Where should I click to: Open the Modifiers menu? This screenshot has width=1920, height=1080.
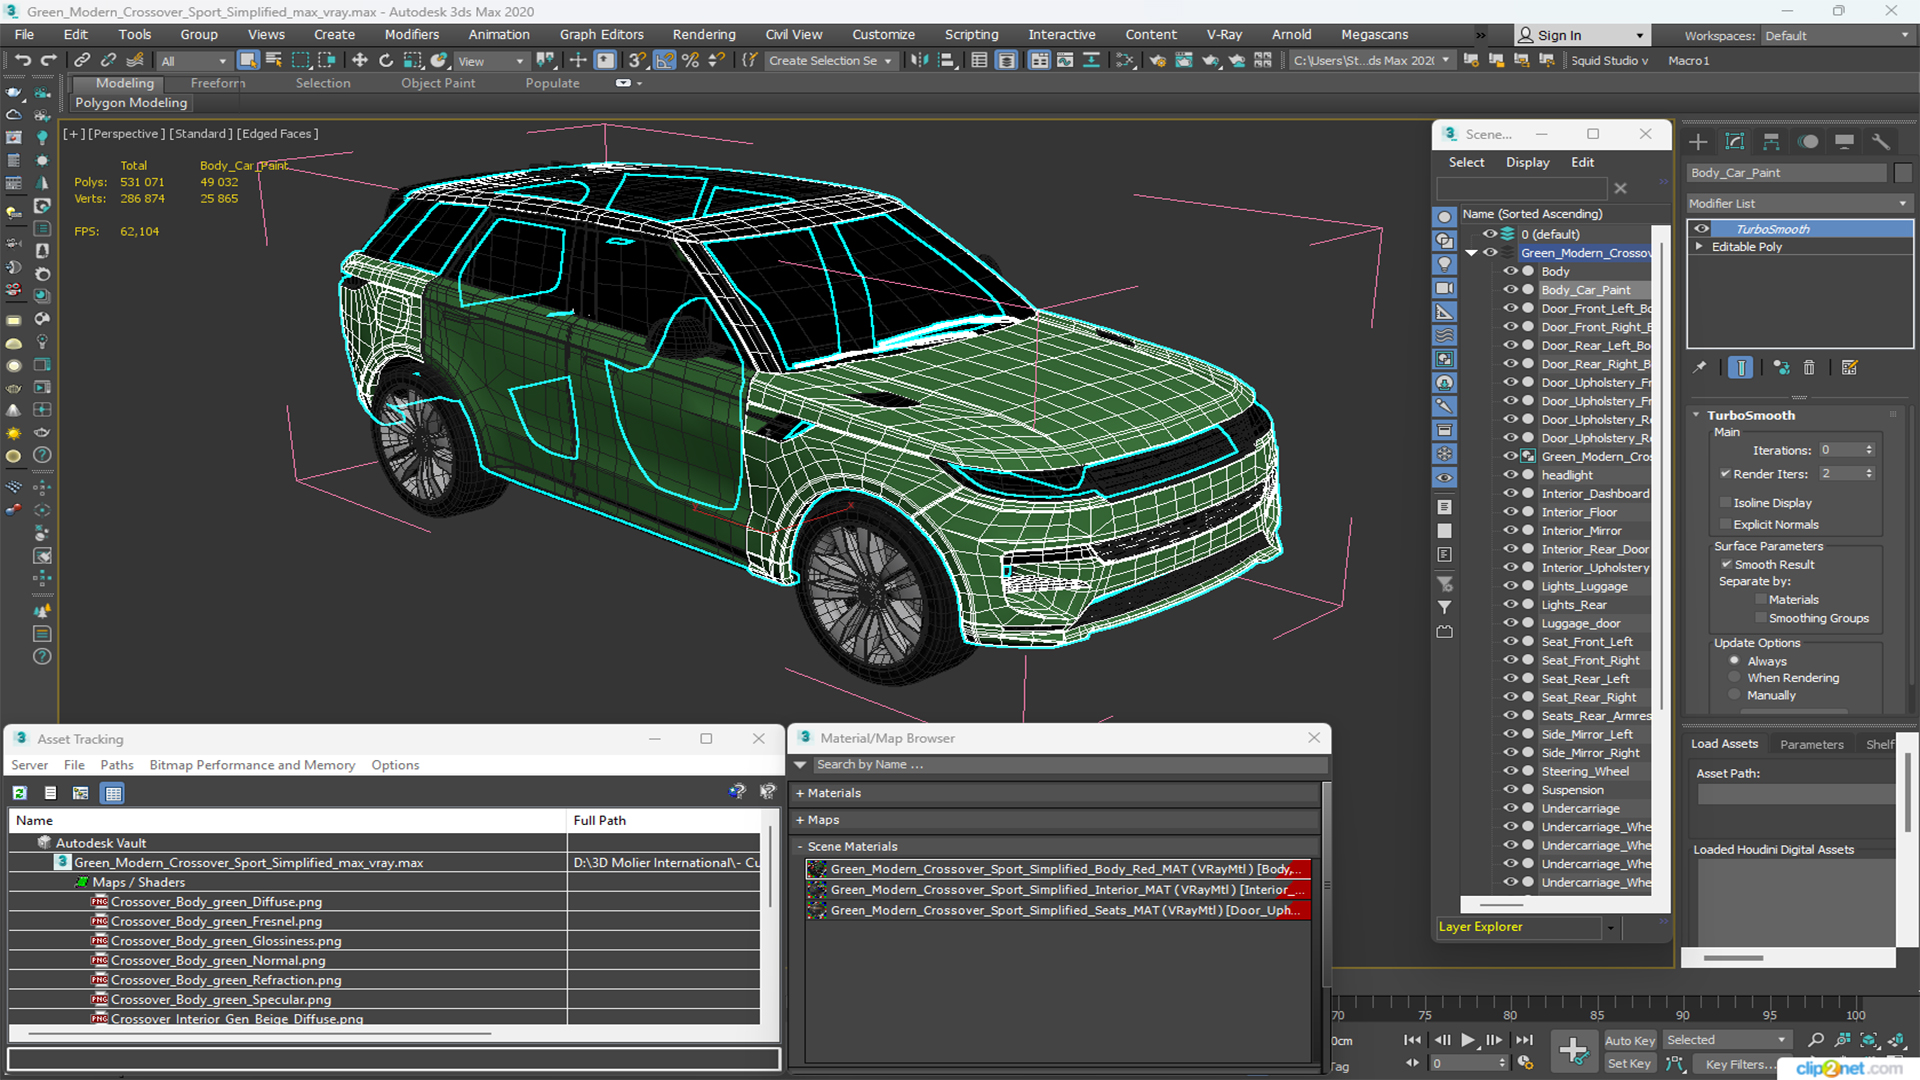[x=412, y=34]
